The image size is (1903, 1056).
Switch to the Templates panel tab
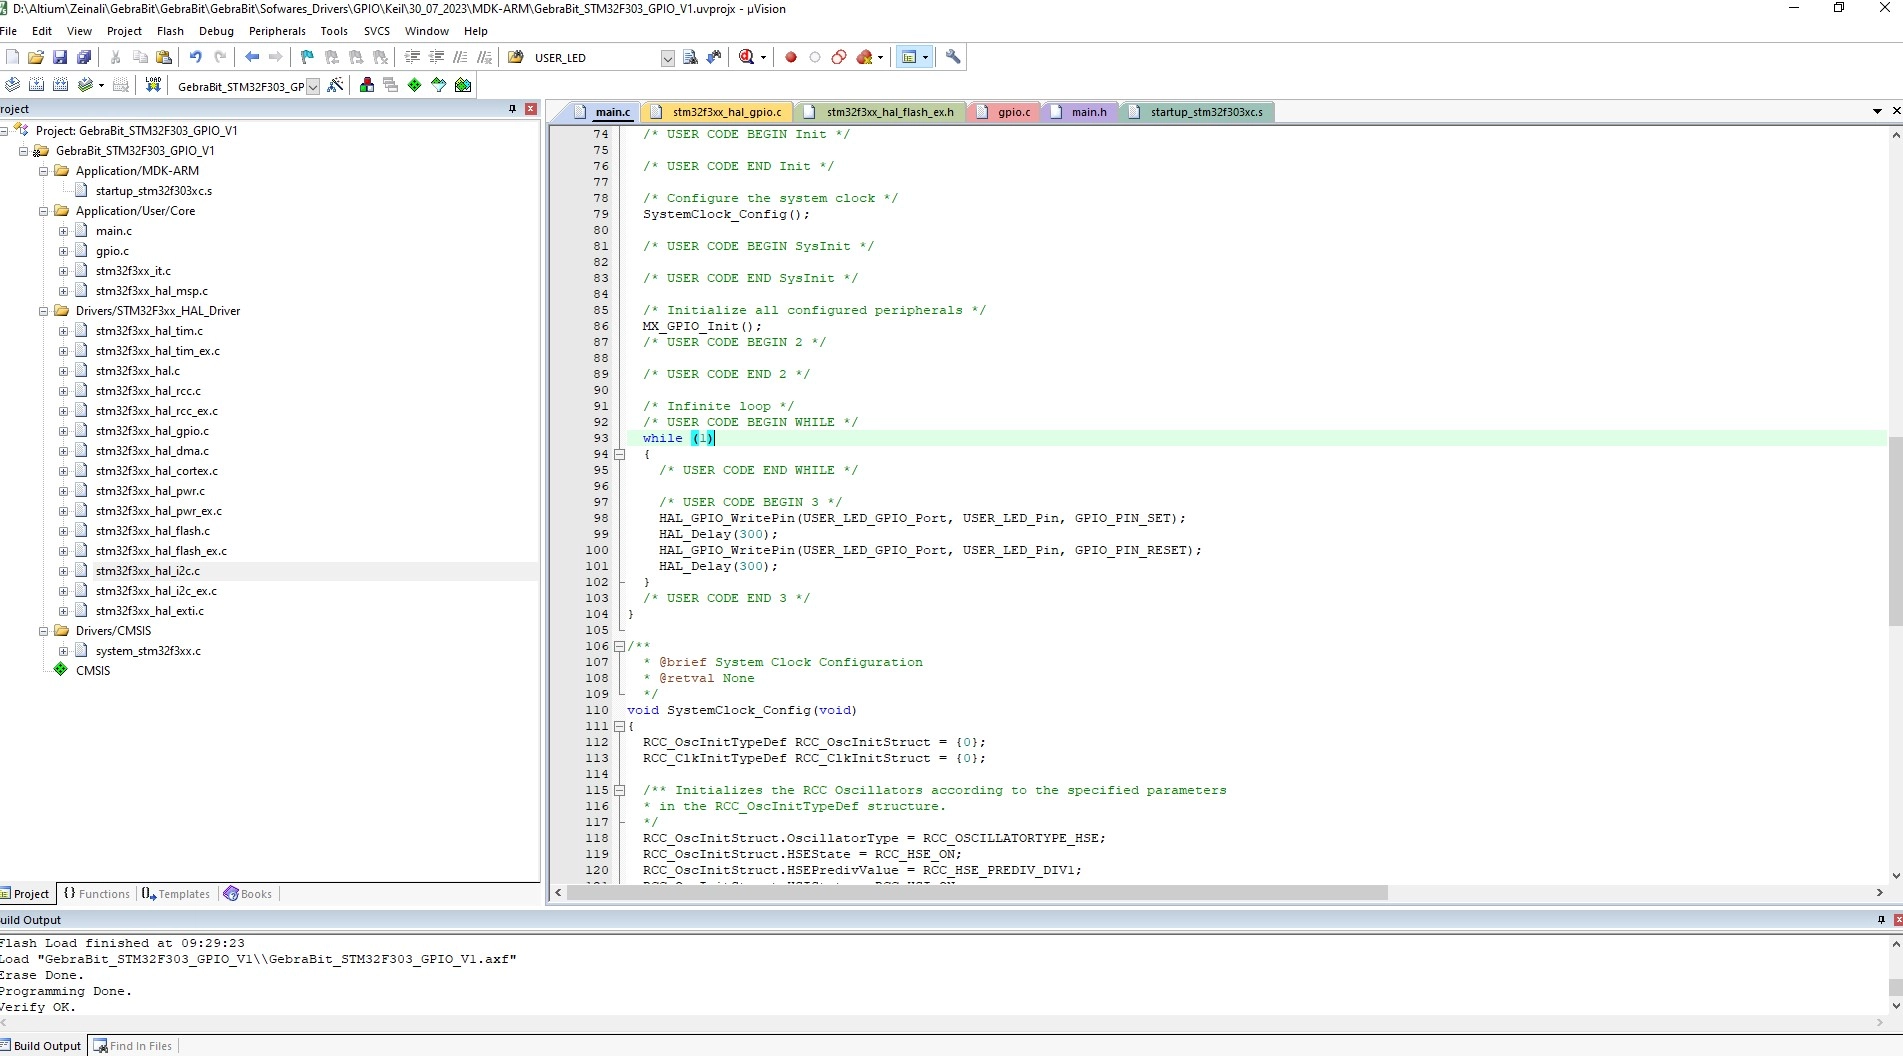(x=176, y=894)
